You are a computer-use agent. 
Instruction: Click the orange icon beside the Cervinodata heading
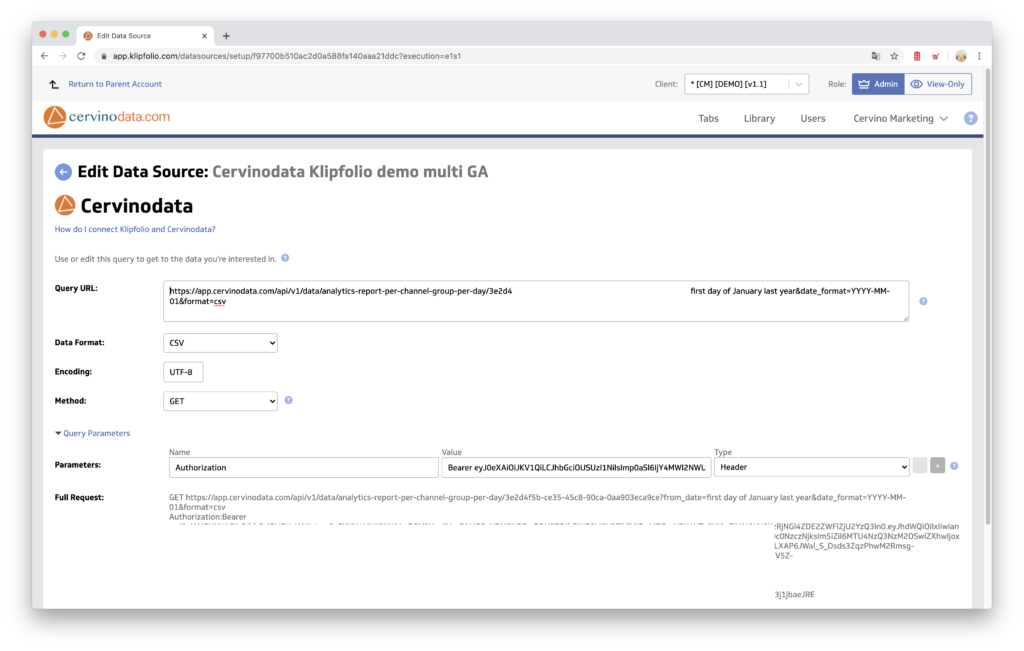click(x=65, y=205)
